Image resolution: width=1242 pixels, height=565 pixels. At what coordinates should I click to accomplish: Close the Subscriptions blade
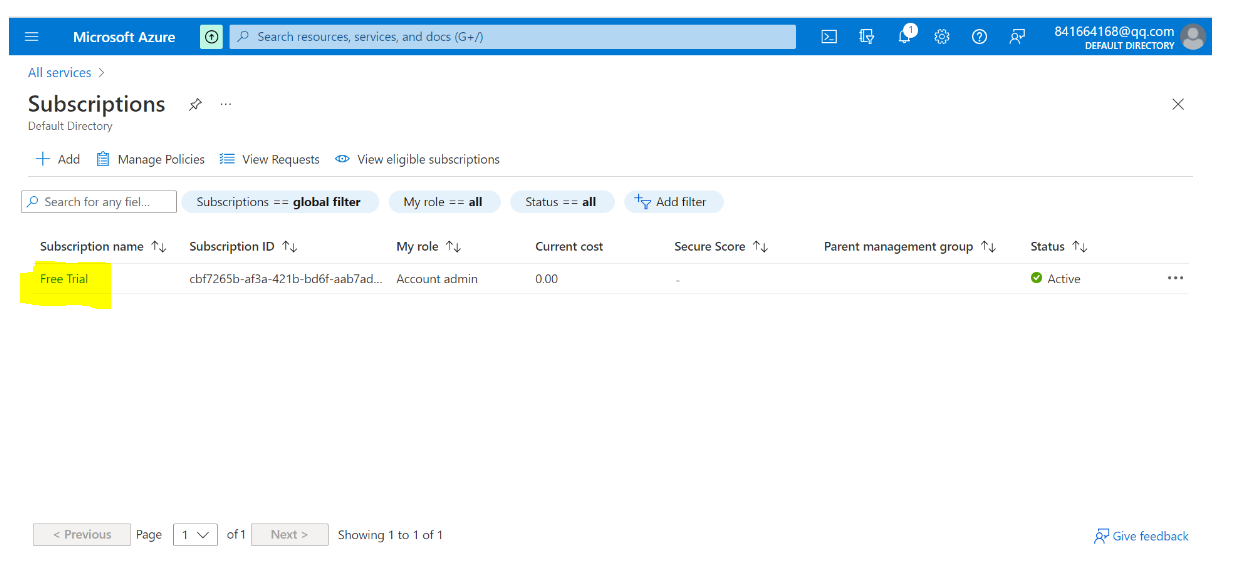[x=1178, y=104]
